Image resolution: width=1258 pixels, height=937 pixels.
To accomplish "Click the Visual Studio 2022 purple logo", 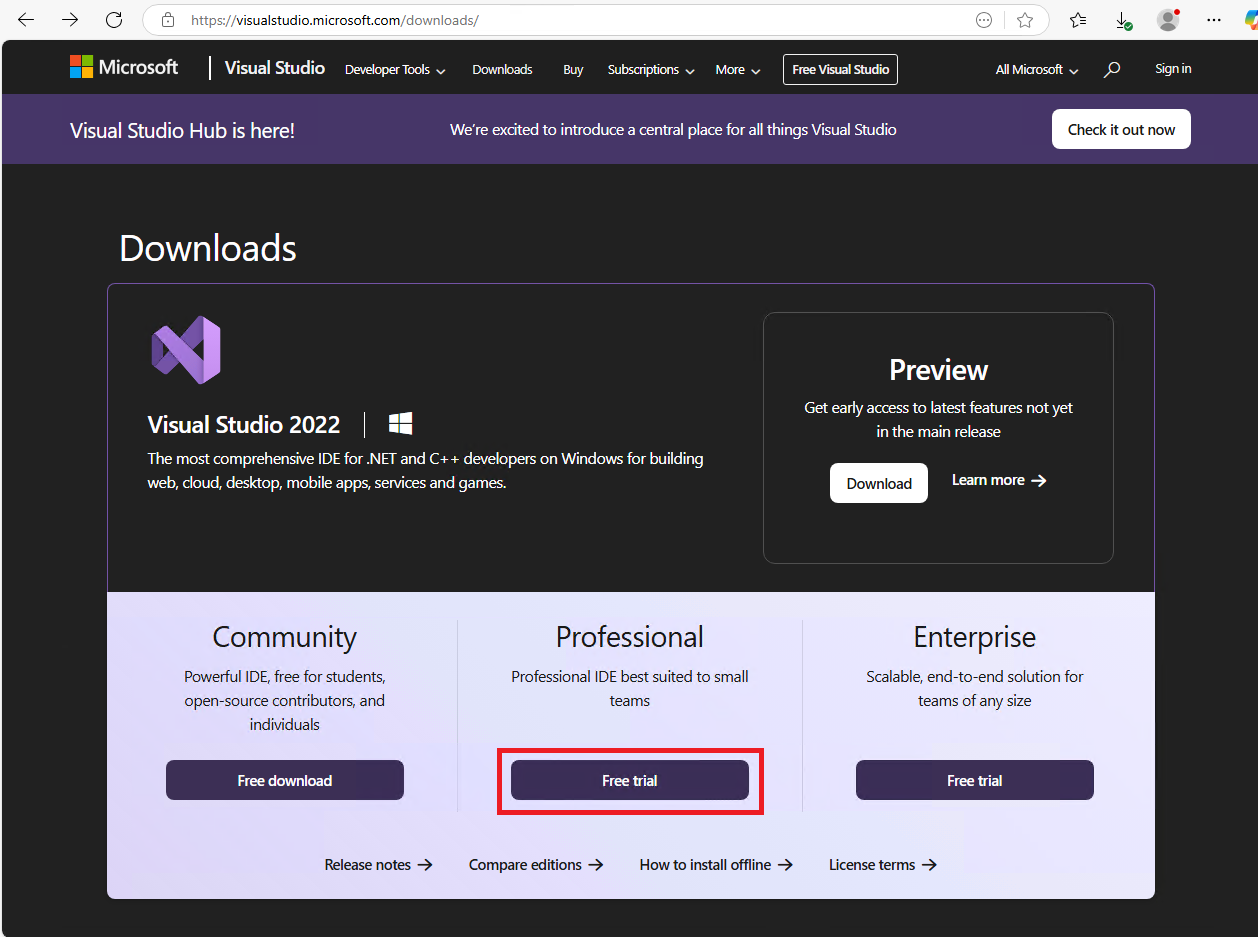I will 186,350.
